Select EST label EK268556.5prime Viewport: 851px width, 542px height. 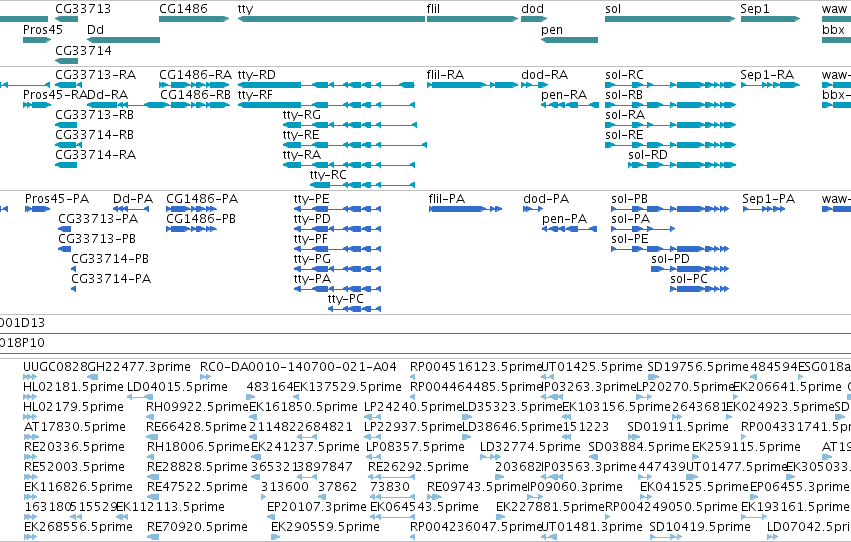(78, 527)
